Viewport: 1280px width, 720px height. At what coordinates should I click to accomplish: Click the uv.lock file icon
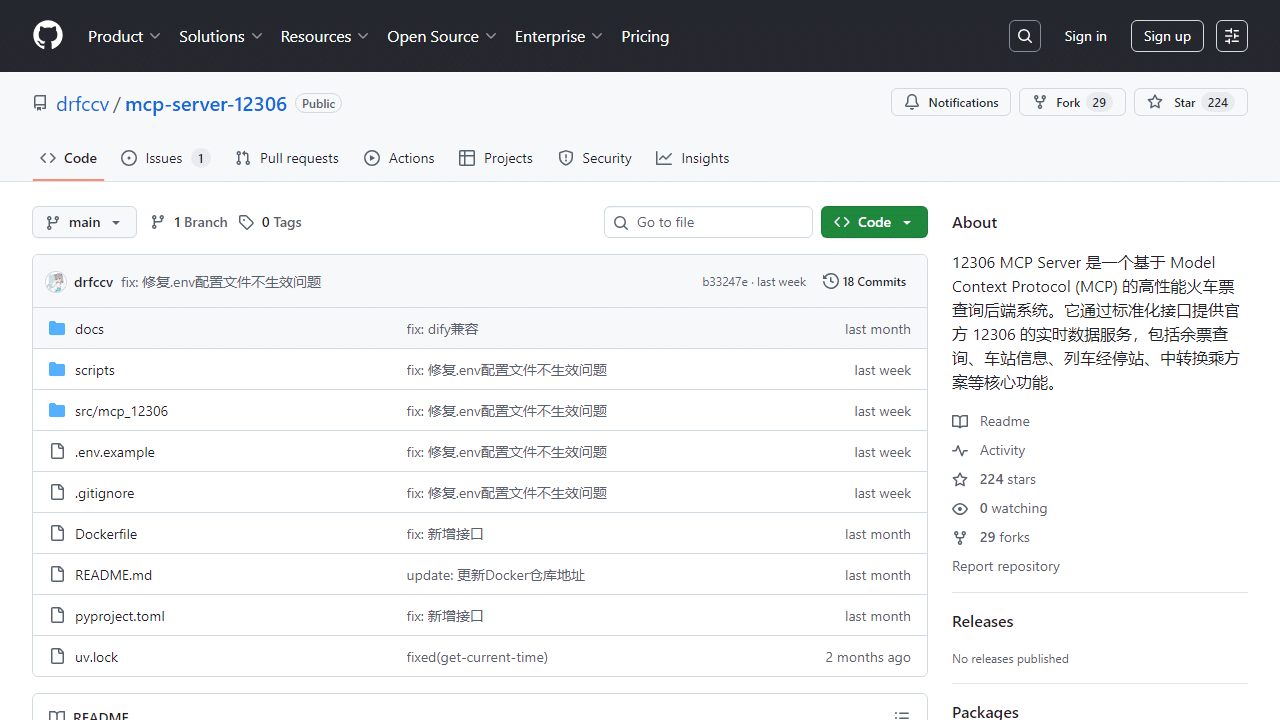(57, 657)
